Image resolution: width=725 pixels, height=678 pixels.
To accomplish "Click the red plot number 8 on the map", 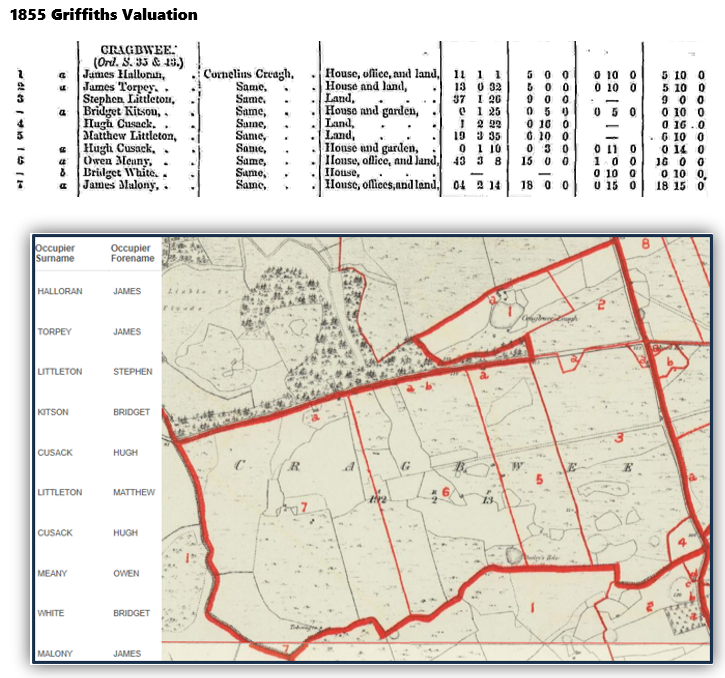I will (x=646, y=244).
